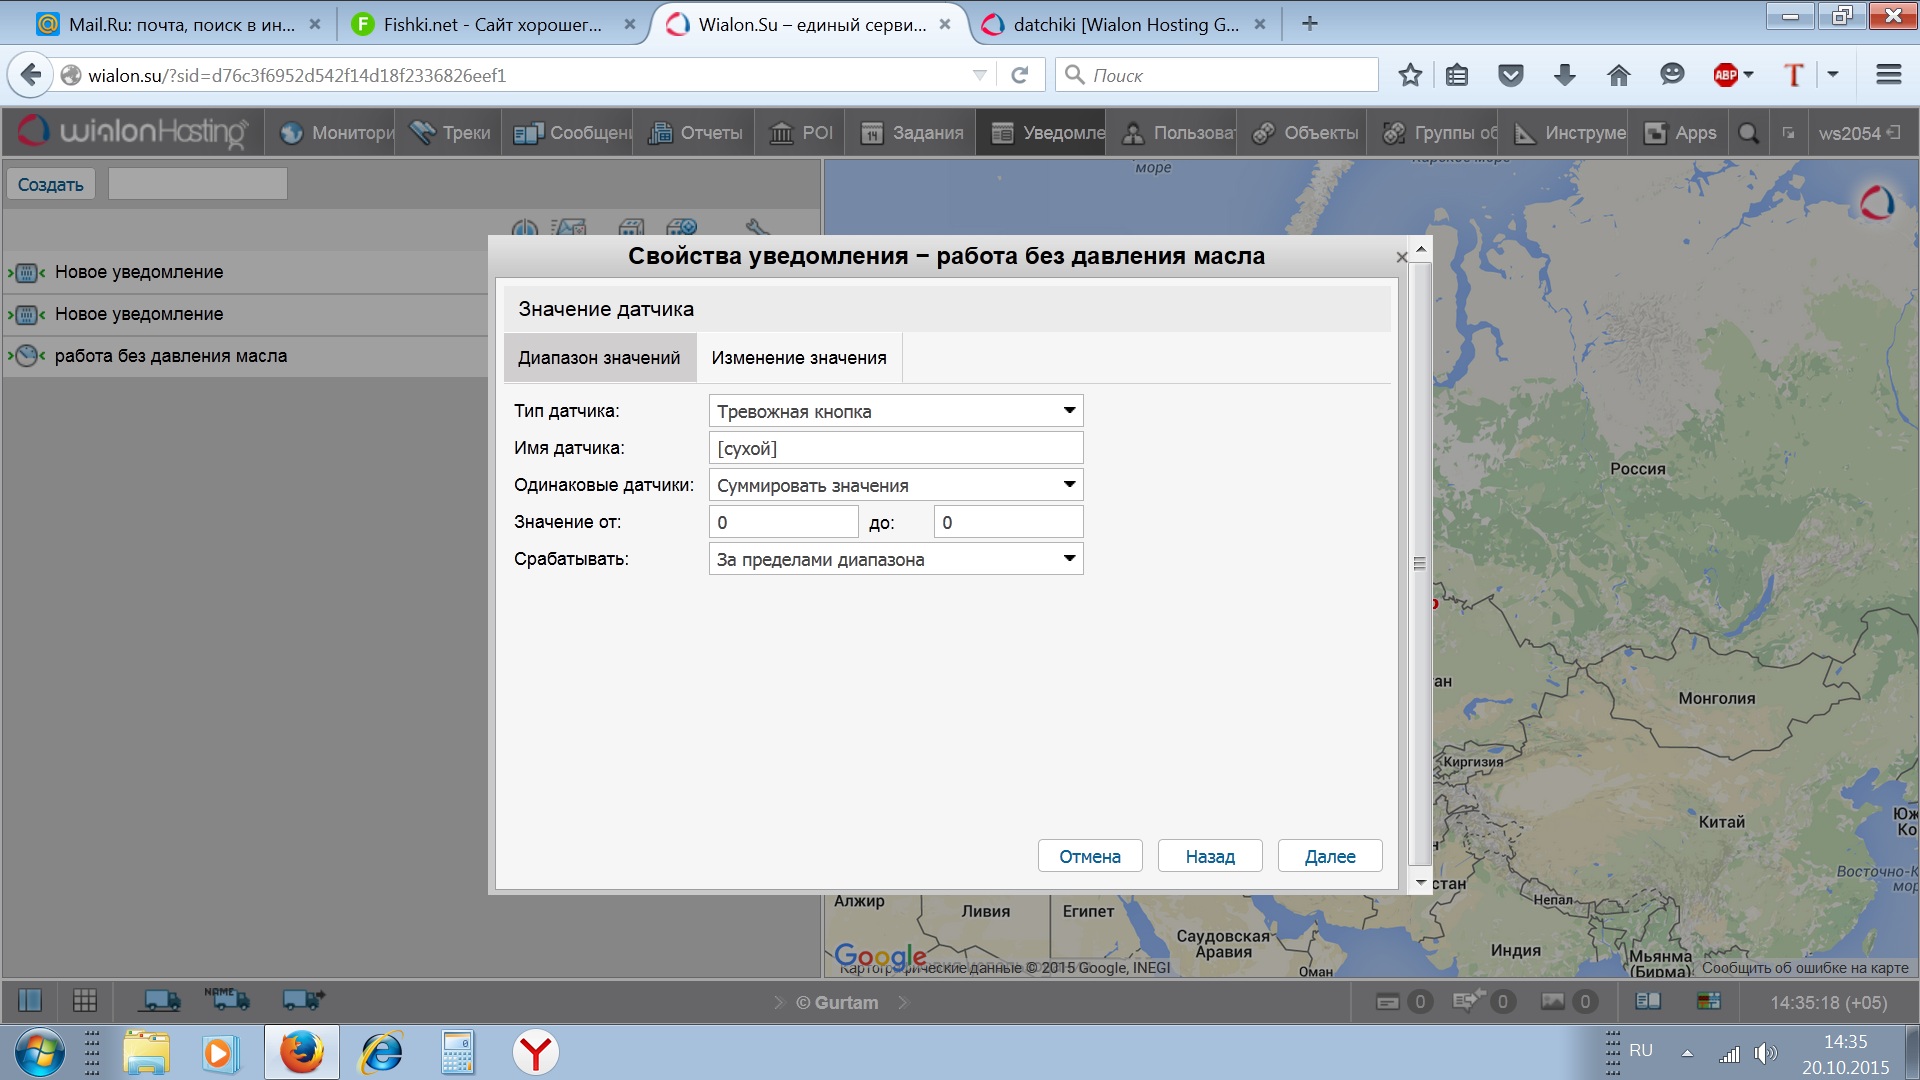Click the grid layout icon bottom left
The width and height of the screenshot is (1920, 1080).
85,1000
